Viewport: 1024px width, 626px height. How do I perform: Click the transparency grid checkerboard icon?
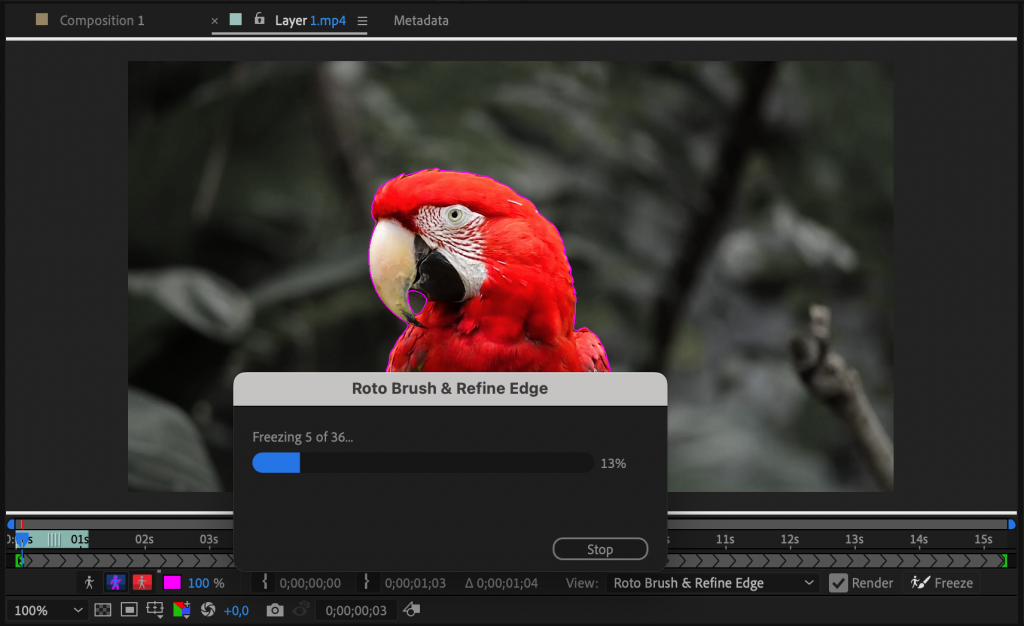tap(102, 610)
